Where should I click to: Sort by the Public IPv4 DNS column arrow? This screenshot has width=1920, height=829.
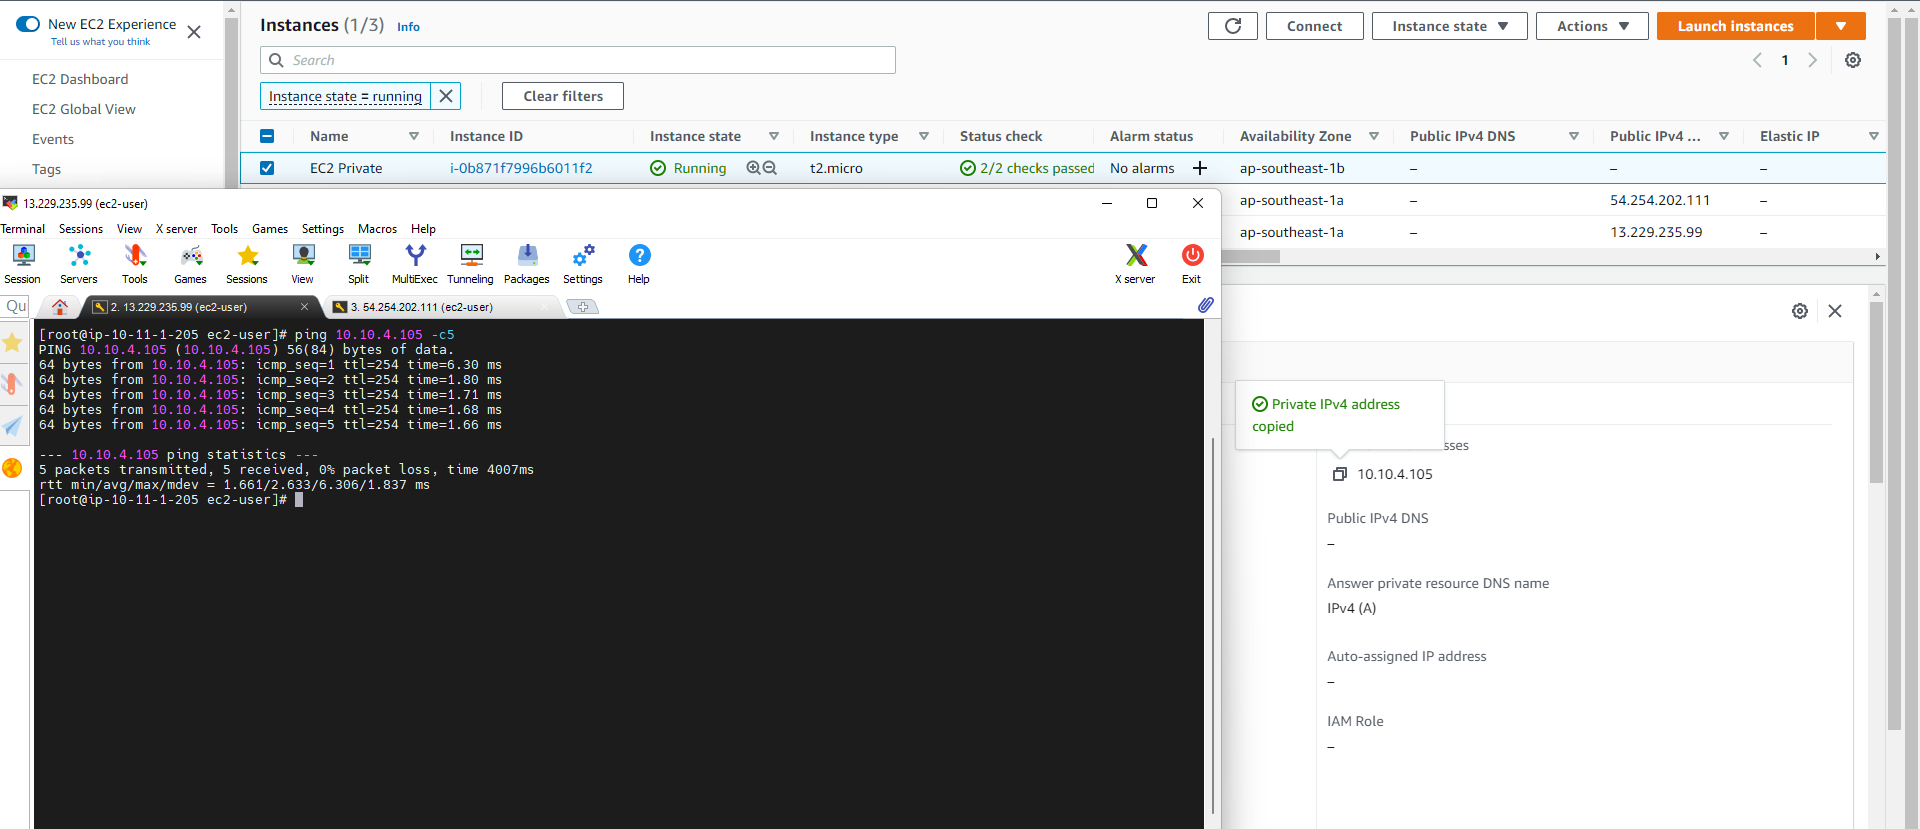1574,136
